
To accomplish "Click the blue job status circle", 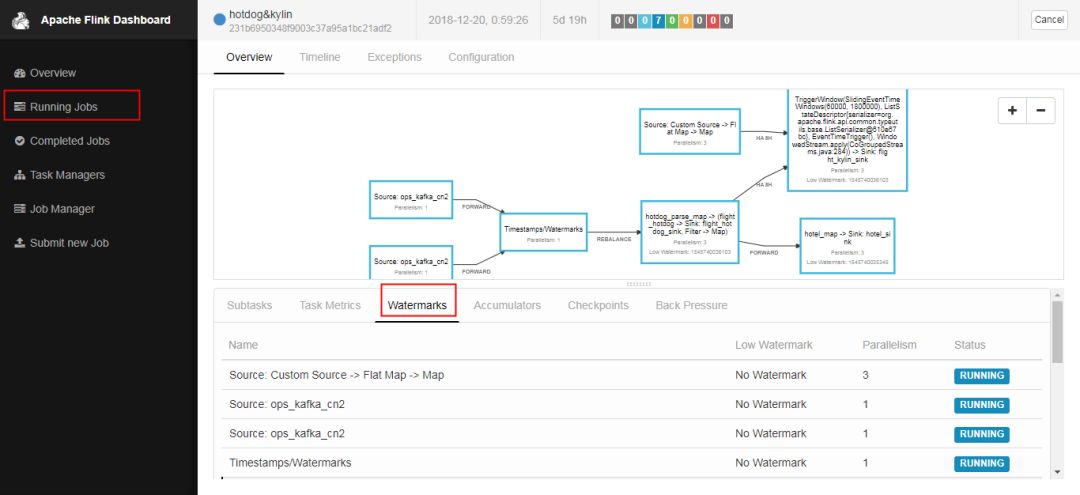I will [x=219, y=20].
